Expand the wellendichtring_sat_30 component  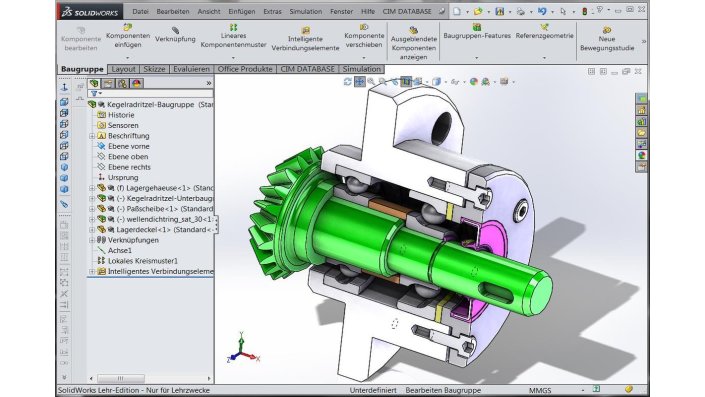[92, 219]
